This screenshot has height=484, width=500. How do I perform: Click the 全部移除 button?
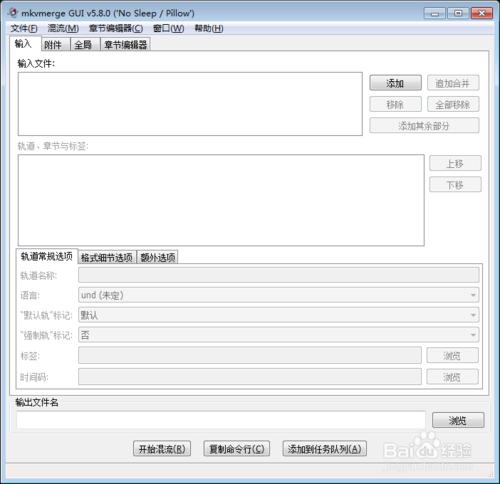(453, 105)
